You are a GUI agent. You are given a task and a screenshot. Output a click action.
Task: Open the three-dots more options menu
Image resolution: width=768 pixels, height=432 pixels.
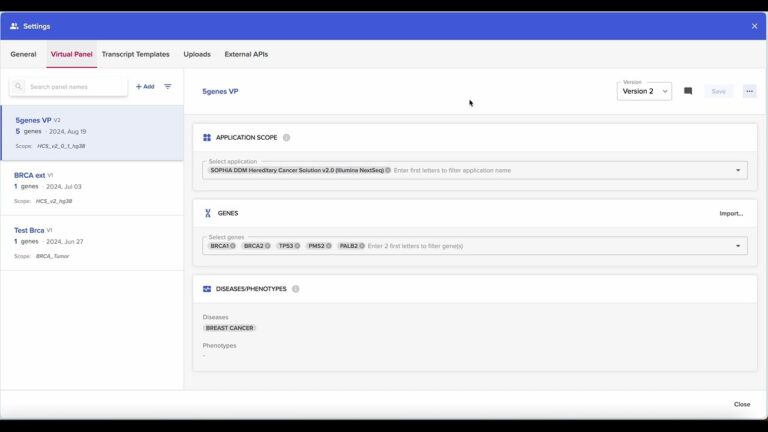pos(749,91)
